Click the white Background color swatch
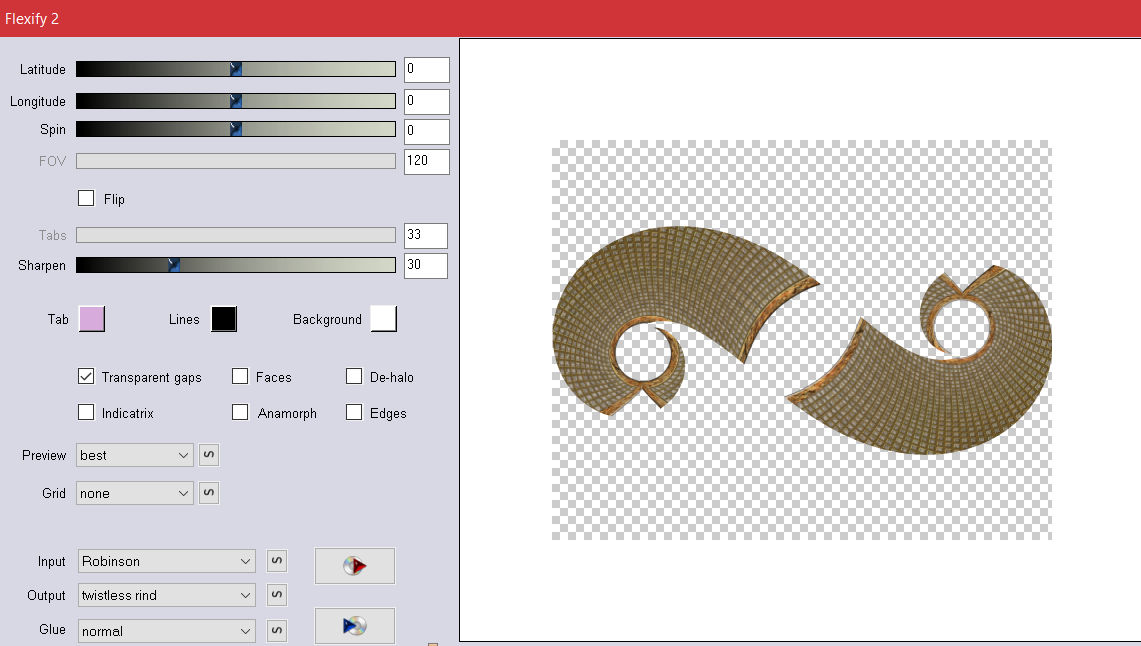This screenshot has width=1141, height=646. (x=383, y=319)
